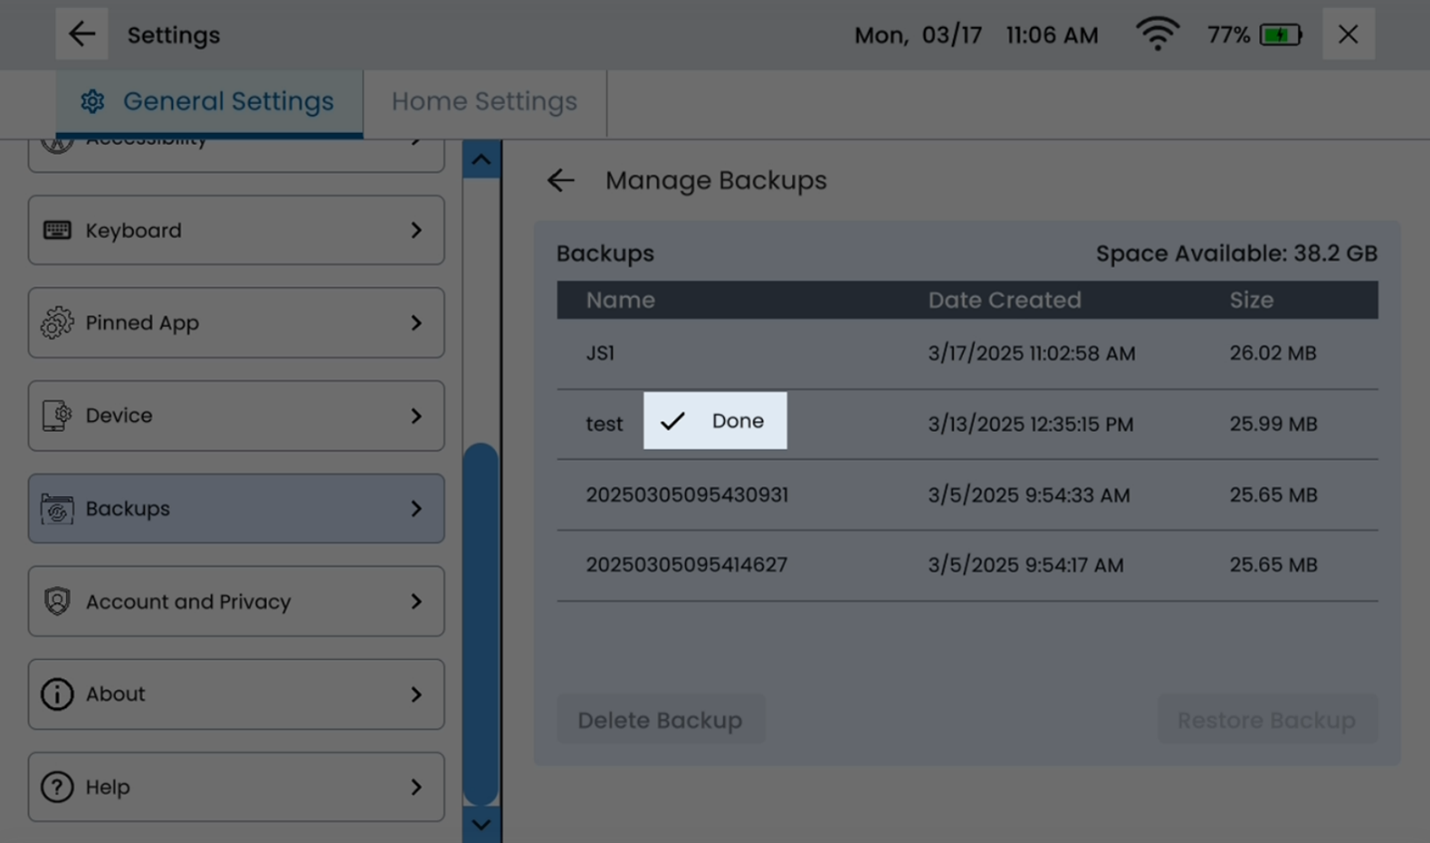Click the Help question mark icon
The image size is (1430, 843).
point(57,787)
